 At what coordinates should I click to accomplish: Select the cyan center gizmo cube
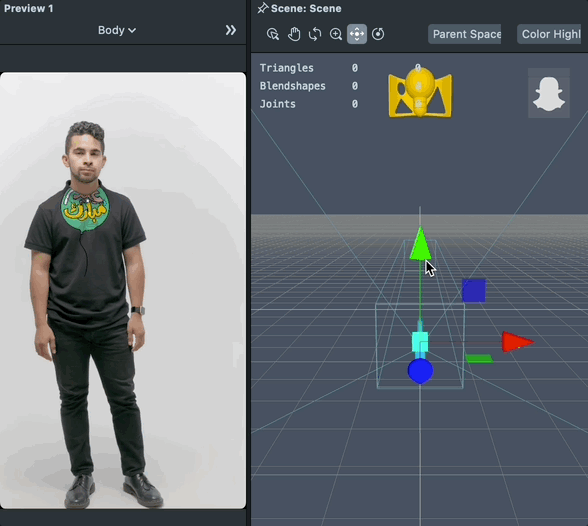tap(420, 342)
